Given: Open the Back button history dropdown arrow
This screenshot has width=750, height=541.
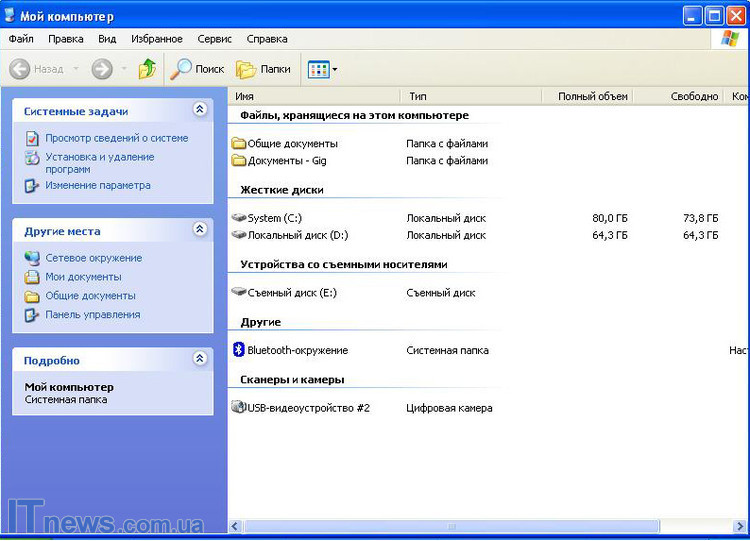Looking at the screenshot, I should coord(75,69).
